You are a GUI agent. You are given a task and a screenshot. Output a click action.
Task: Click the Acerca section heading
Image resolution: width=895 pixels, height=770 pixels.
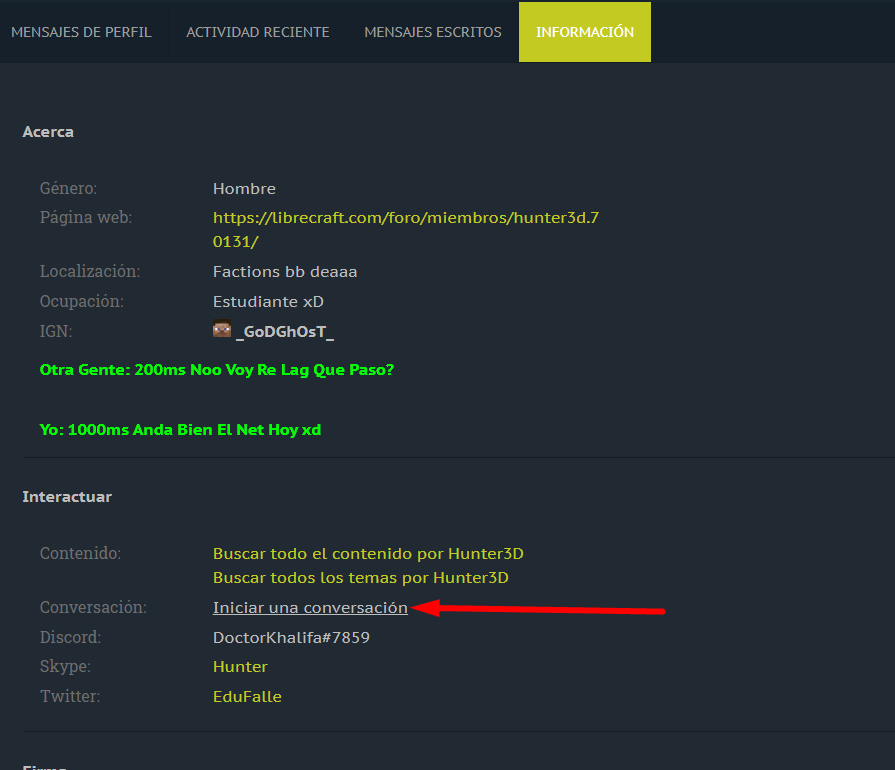[48, 132]
